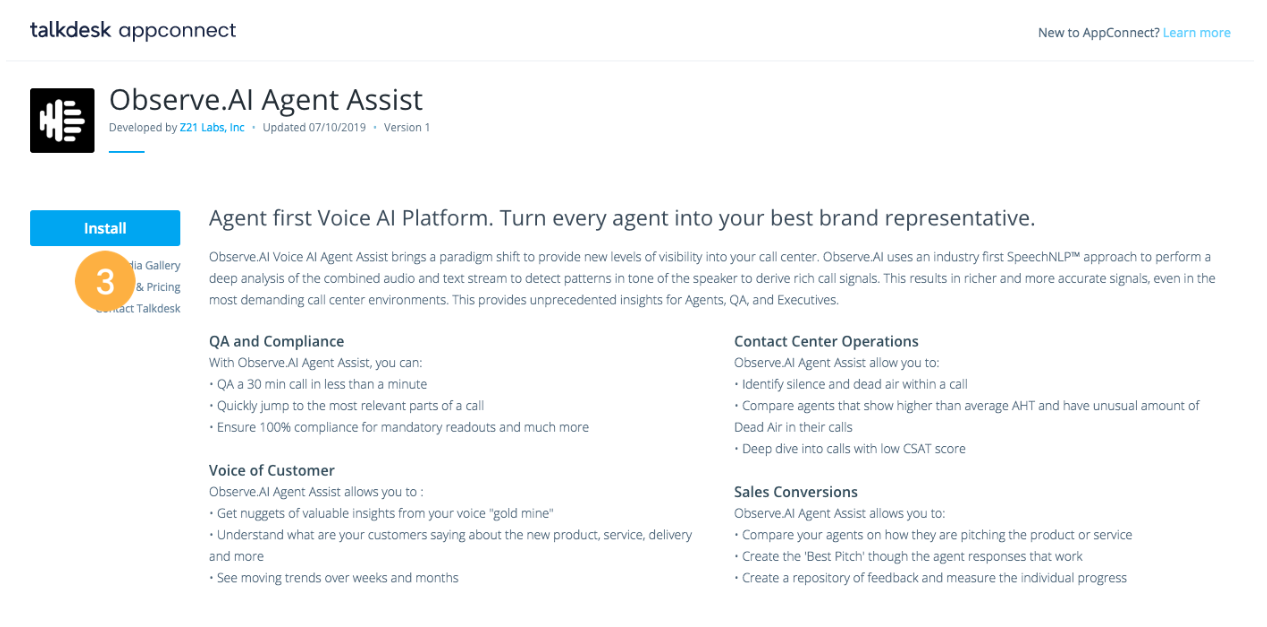The image size is (1267, 627).
Task: Install the Observe.AI Agent Assist app
Action: click(x=105, y=228)
